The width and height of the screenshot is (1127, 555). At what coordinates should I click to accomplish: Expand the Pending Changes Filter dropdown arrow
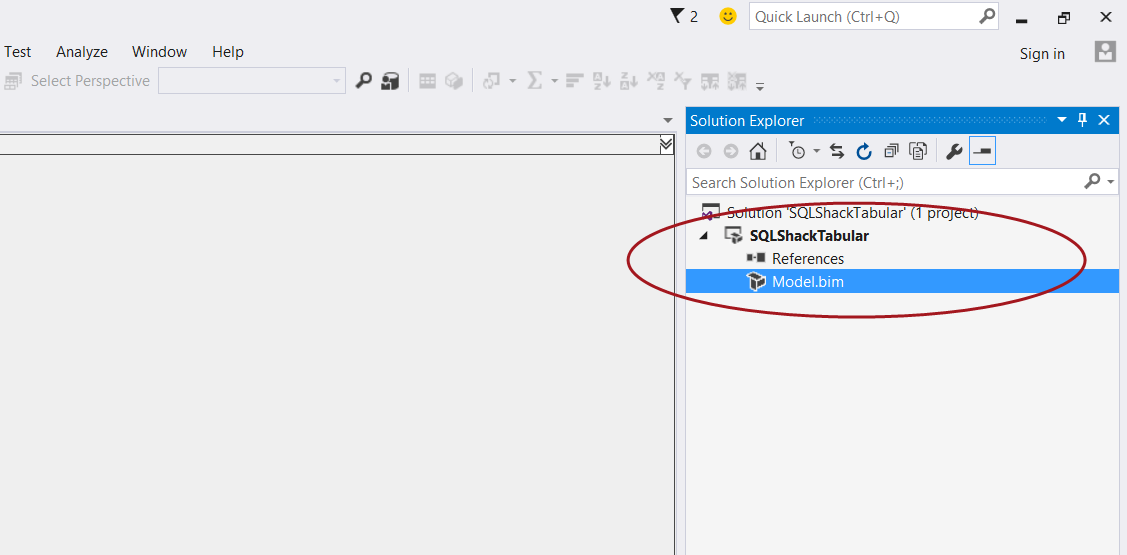pos(816,151)
